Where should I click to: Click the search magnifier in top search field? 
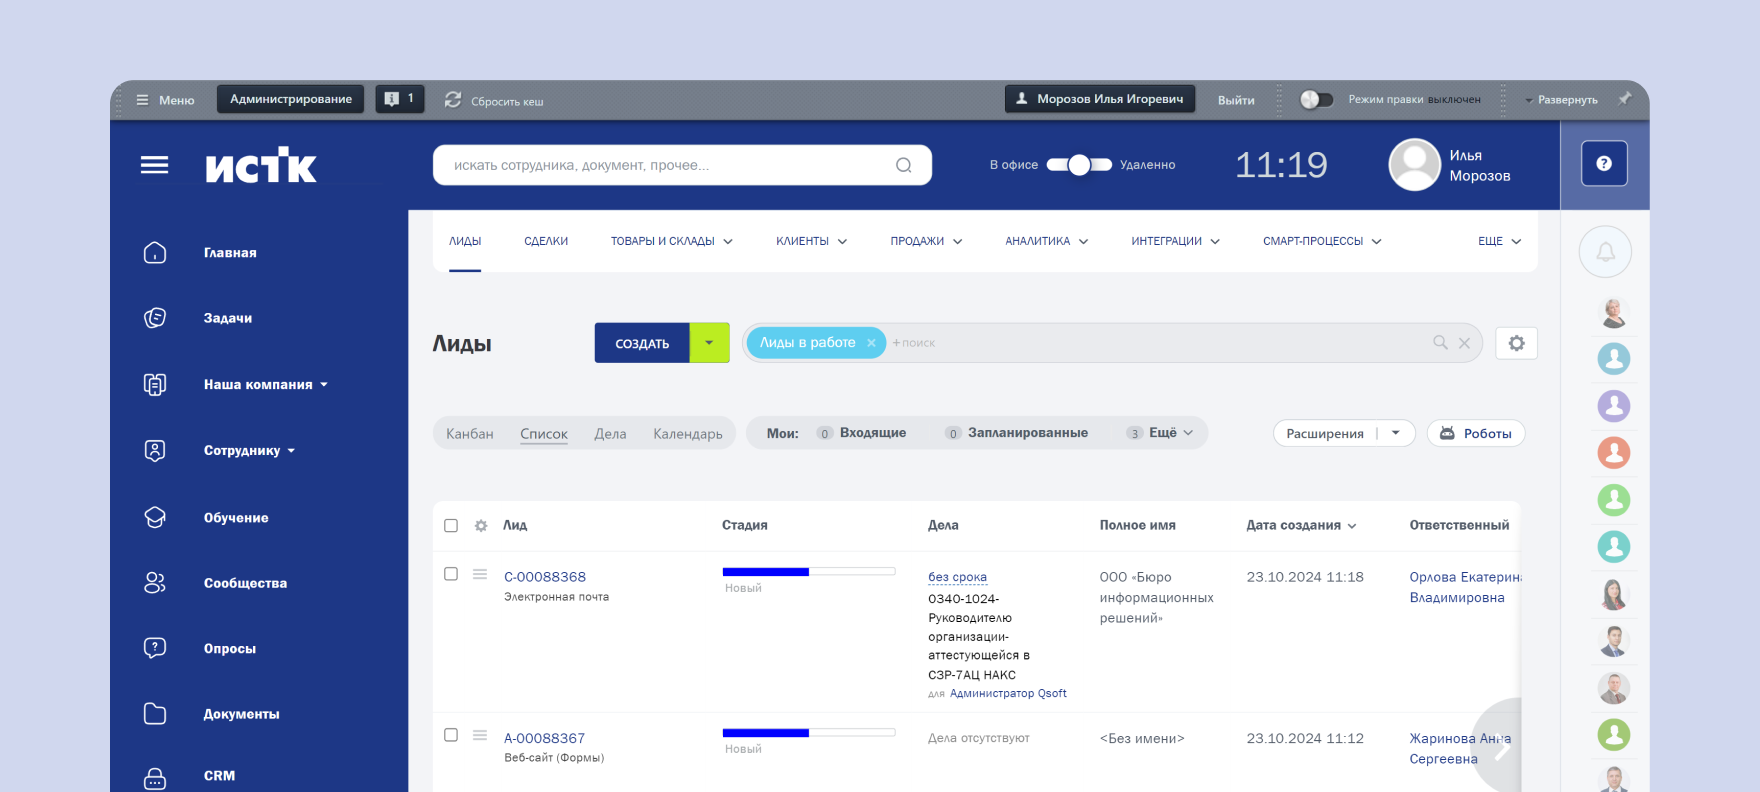point(903,165)
